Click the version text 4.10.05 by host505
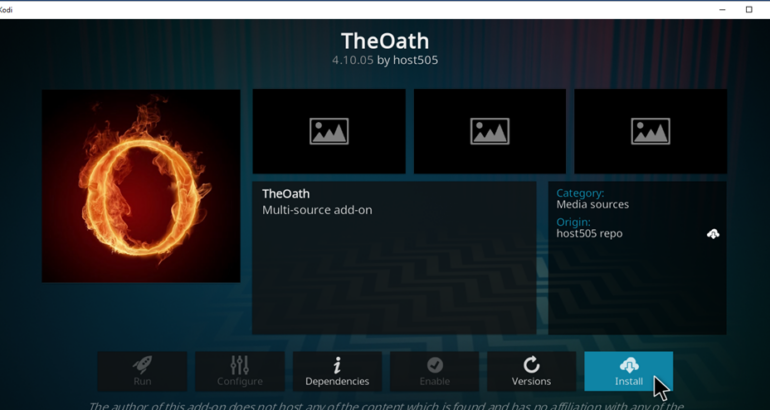770x410 pixels. click(x=385, y=60)
